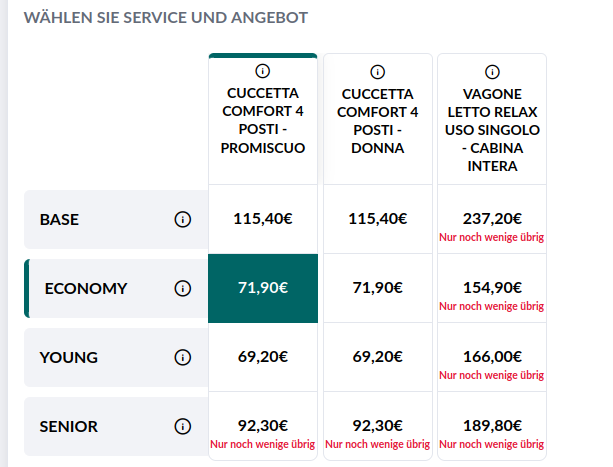Open the BASE fare info icon
Screen dimensions: 613x467
[182, 219]
